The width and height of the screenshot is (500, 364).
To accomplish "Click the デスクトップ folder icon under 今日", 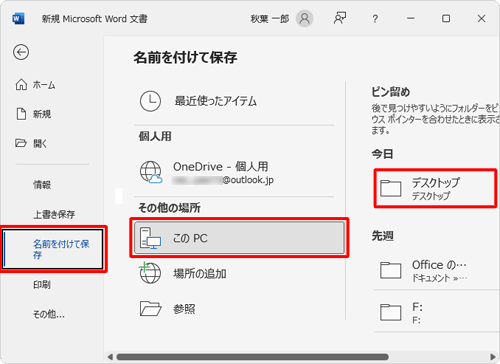I will [x=391, y=188].
